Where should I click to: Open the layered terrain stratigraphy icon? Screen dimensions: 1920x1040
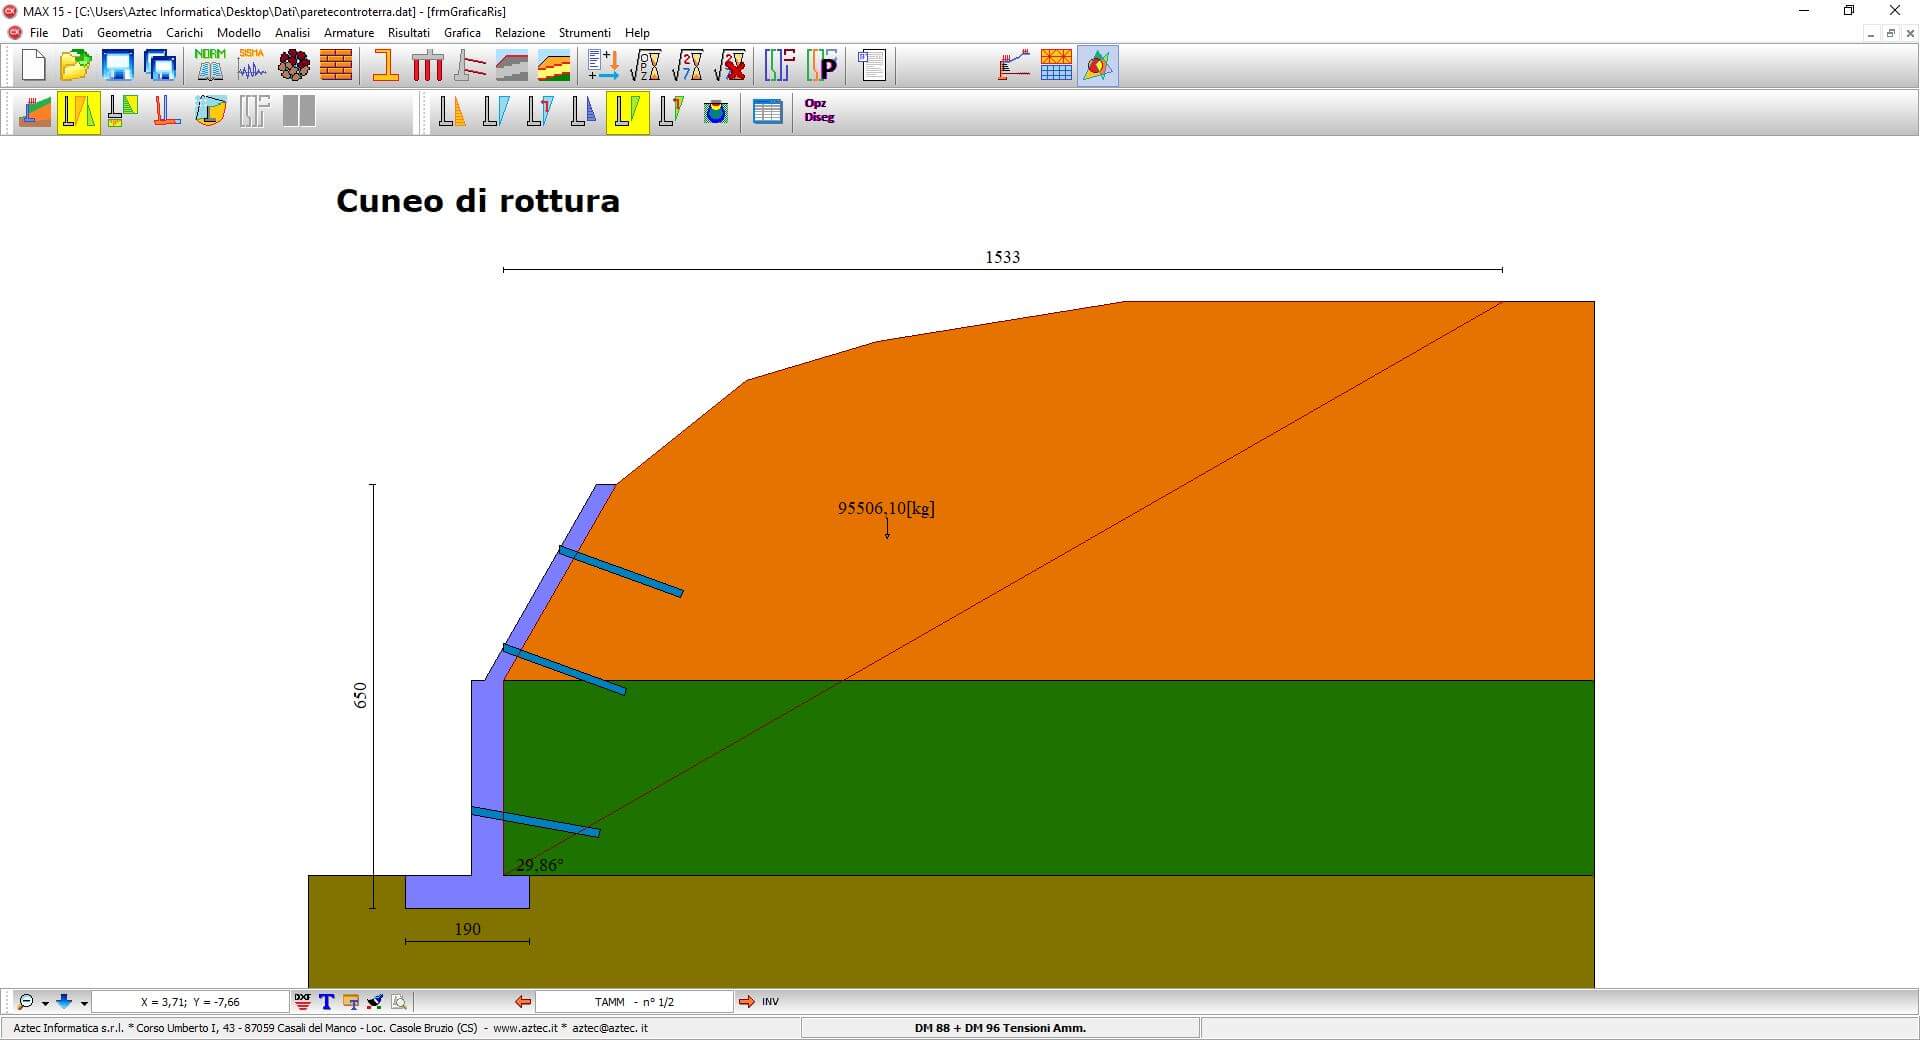pyautogui.click(x=554, y=66)
